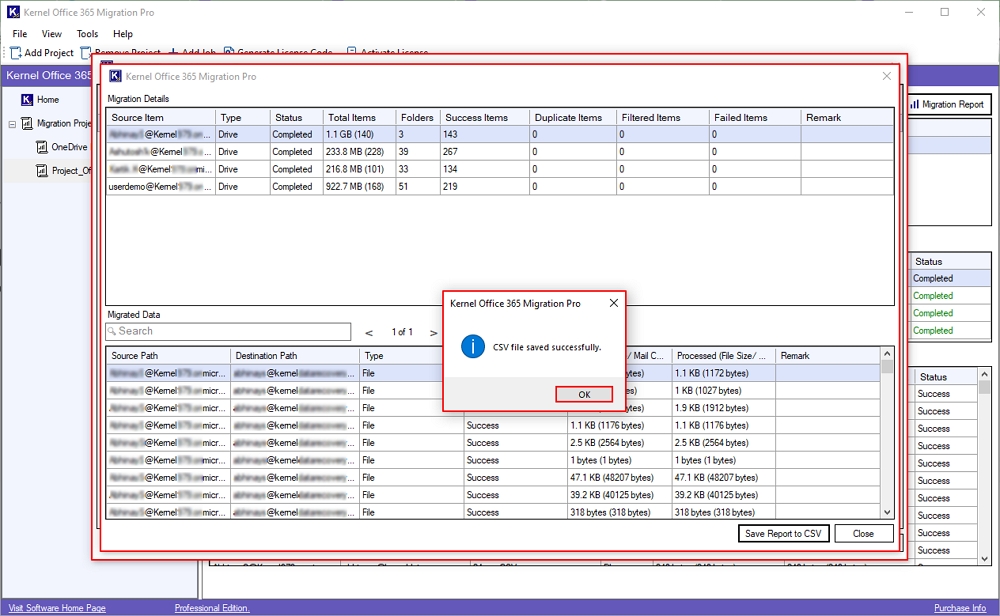Viewport: 1000px width, 616px height.
Task: Click inside the Migrated Data search field
Action: click(227, 331)
